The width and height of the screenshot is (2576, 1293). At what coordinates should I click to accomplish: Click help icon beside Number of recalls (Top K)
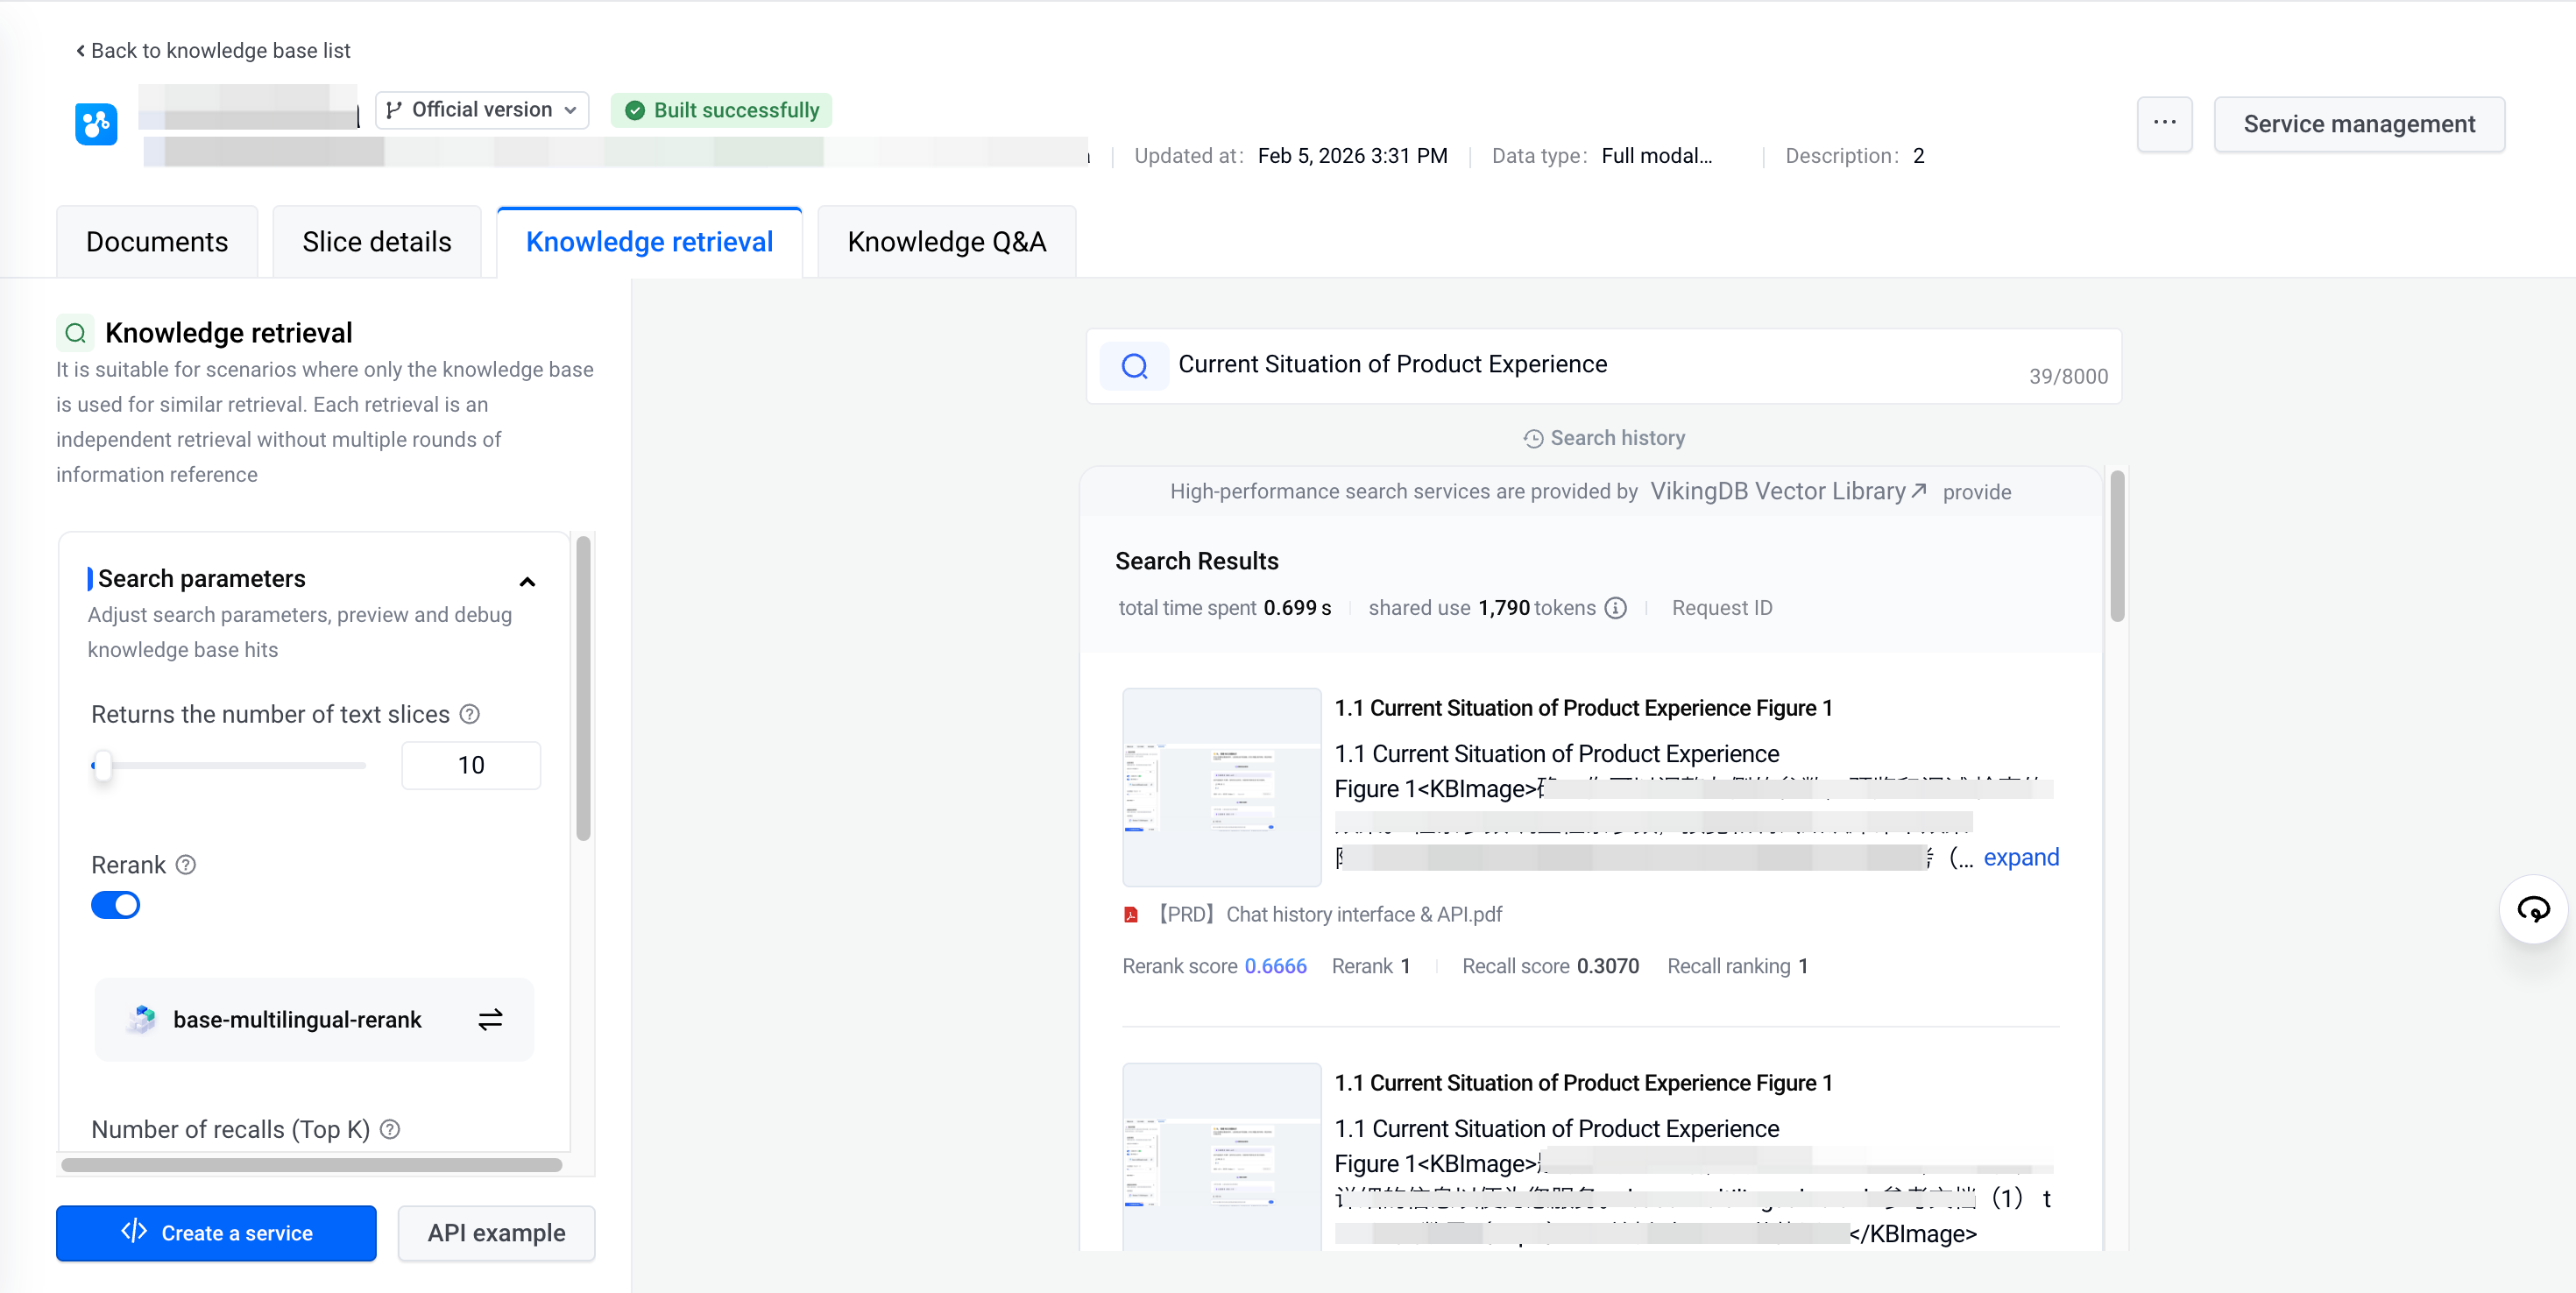(391, 1129)
